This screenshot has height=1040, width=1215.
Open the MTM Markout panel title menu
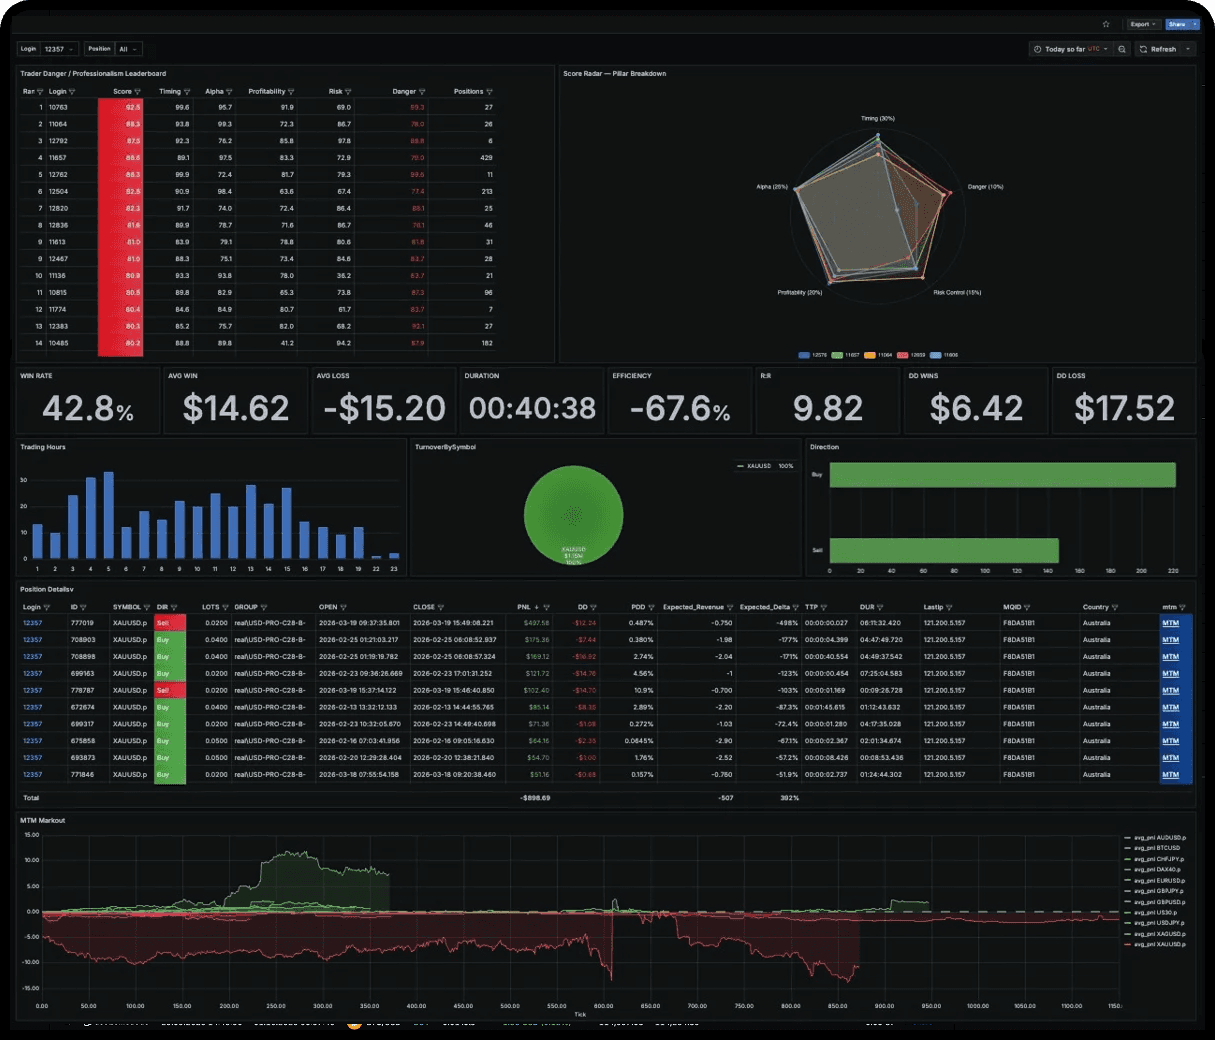click(40, 820)
